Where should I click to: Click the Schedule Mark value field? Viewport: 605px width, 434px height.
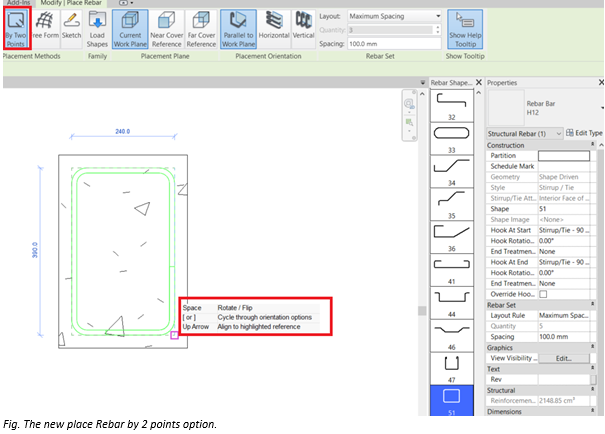pos(564,166)
